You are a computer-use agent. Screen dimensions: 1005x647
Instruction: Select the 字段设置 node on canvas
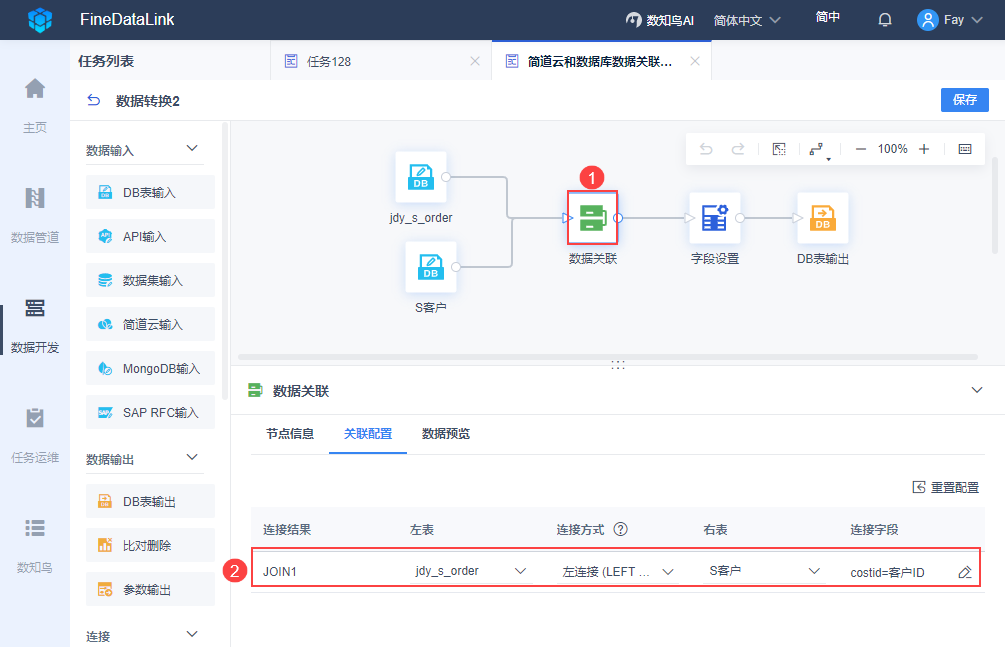(715, 218)
